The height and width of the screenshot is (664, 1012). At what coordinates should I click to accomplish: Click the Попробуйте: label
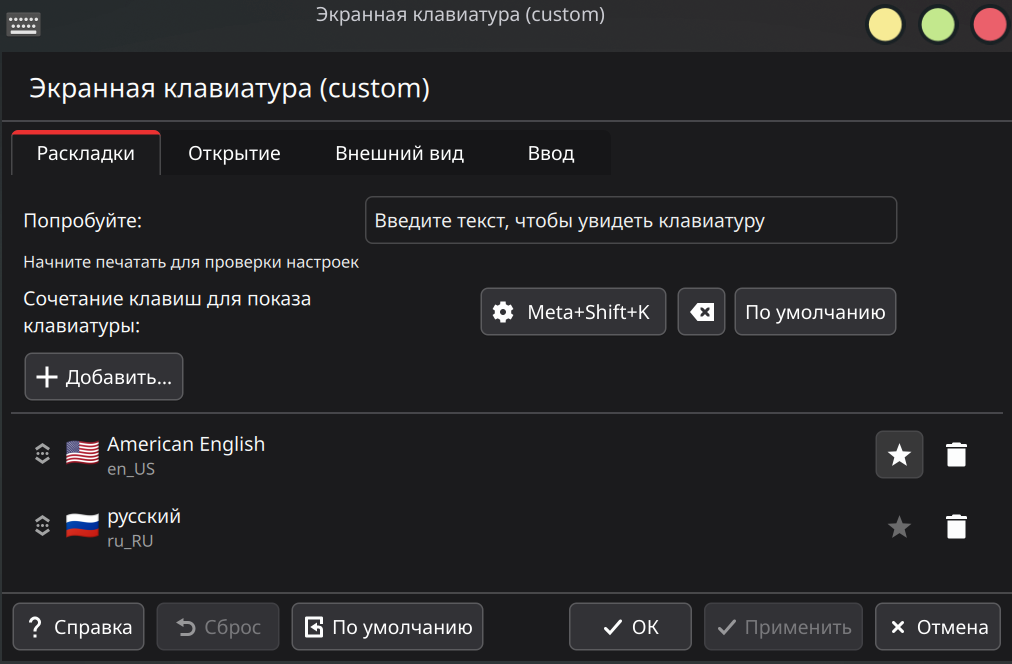click(x=83, y=221)
